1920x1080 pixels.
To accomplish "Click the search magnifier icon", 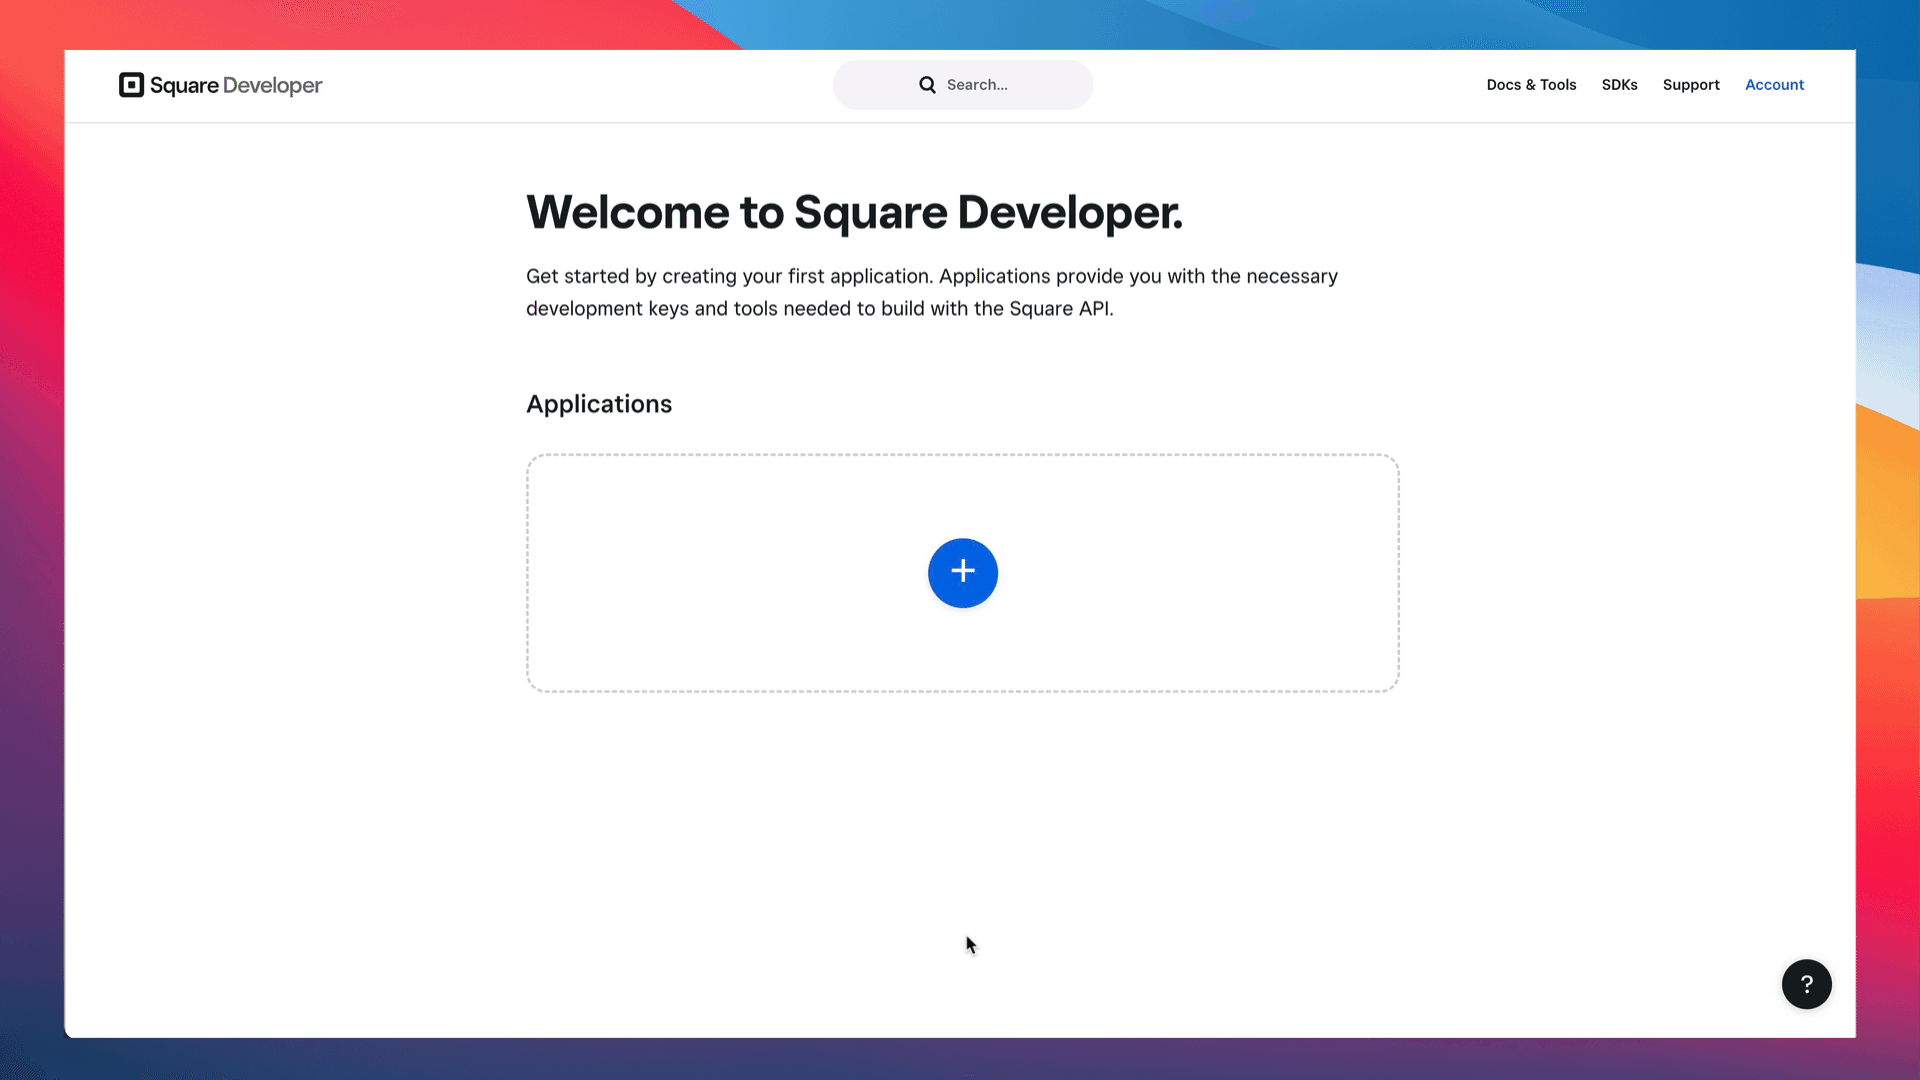I will point(928,85).
